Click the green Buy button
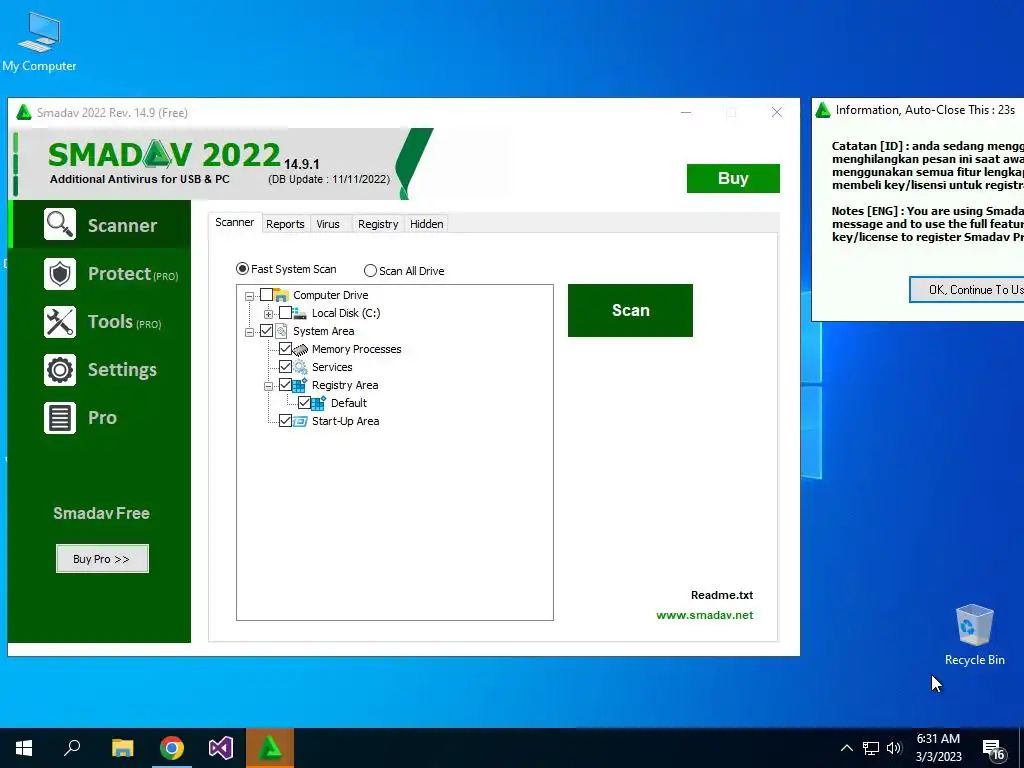1024x768 pixels. 733,178
